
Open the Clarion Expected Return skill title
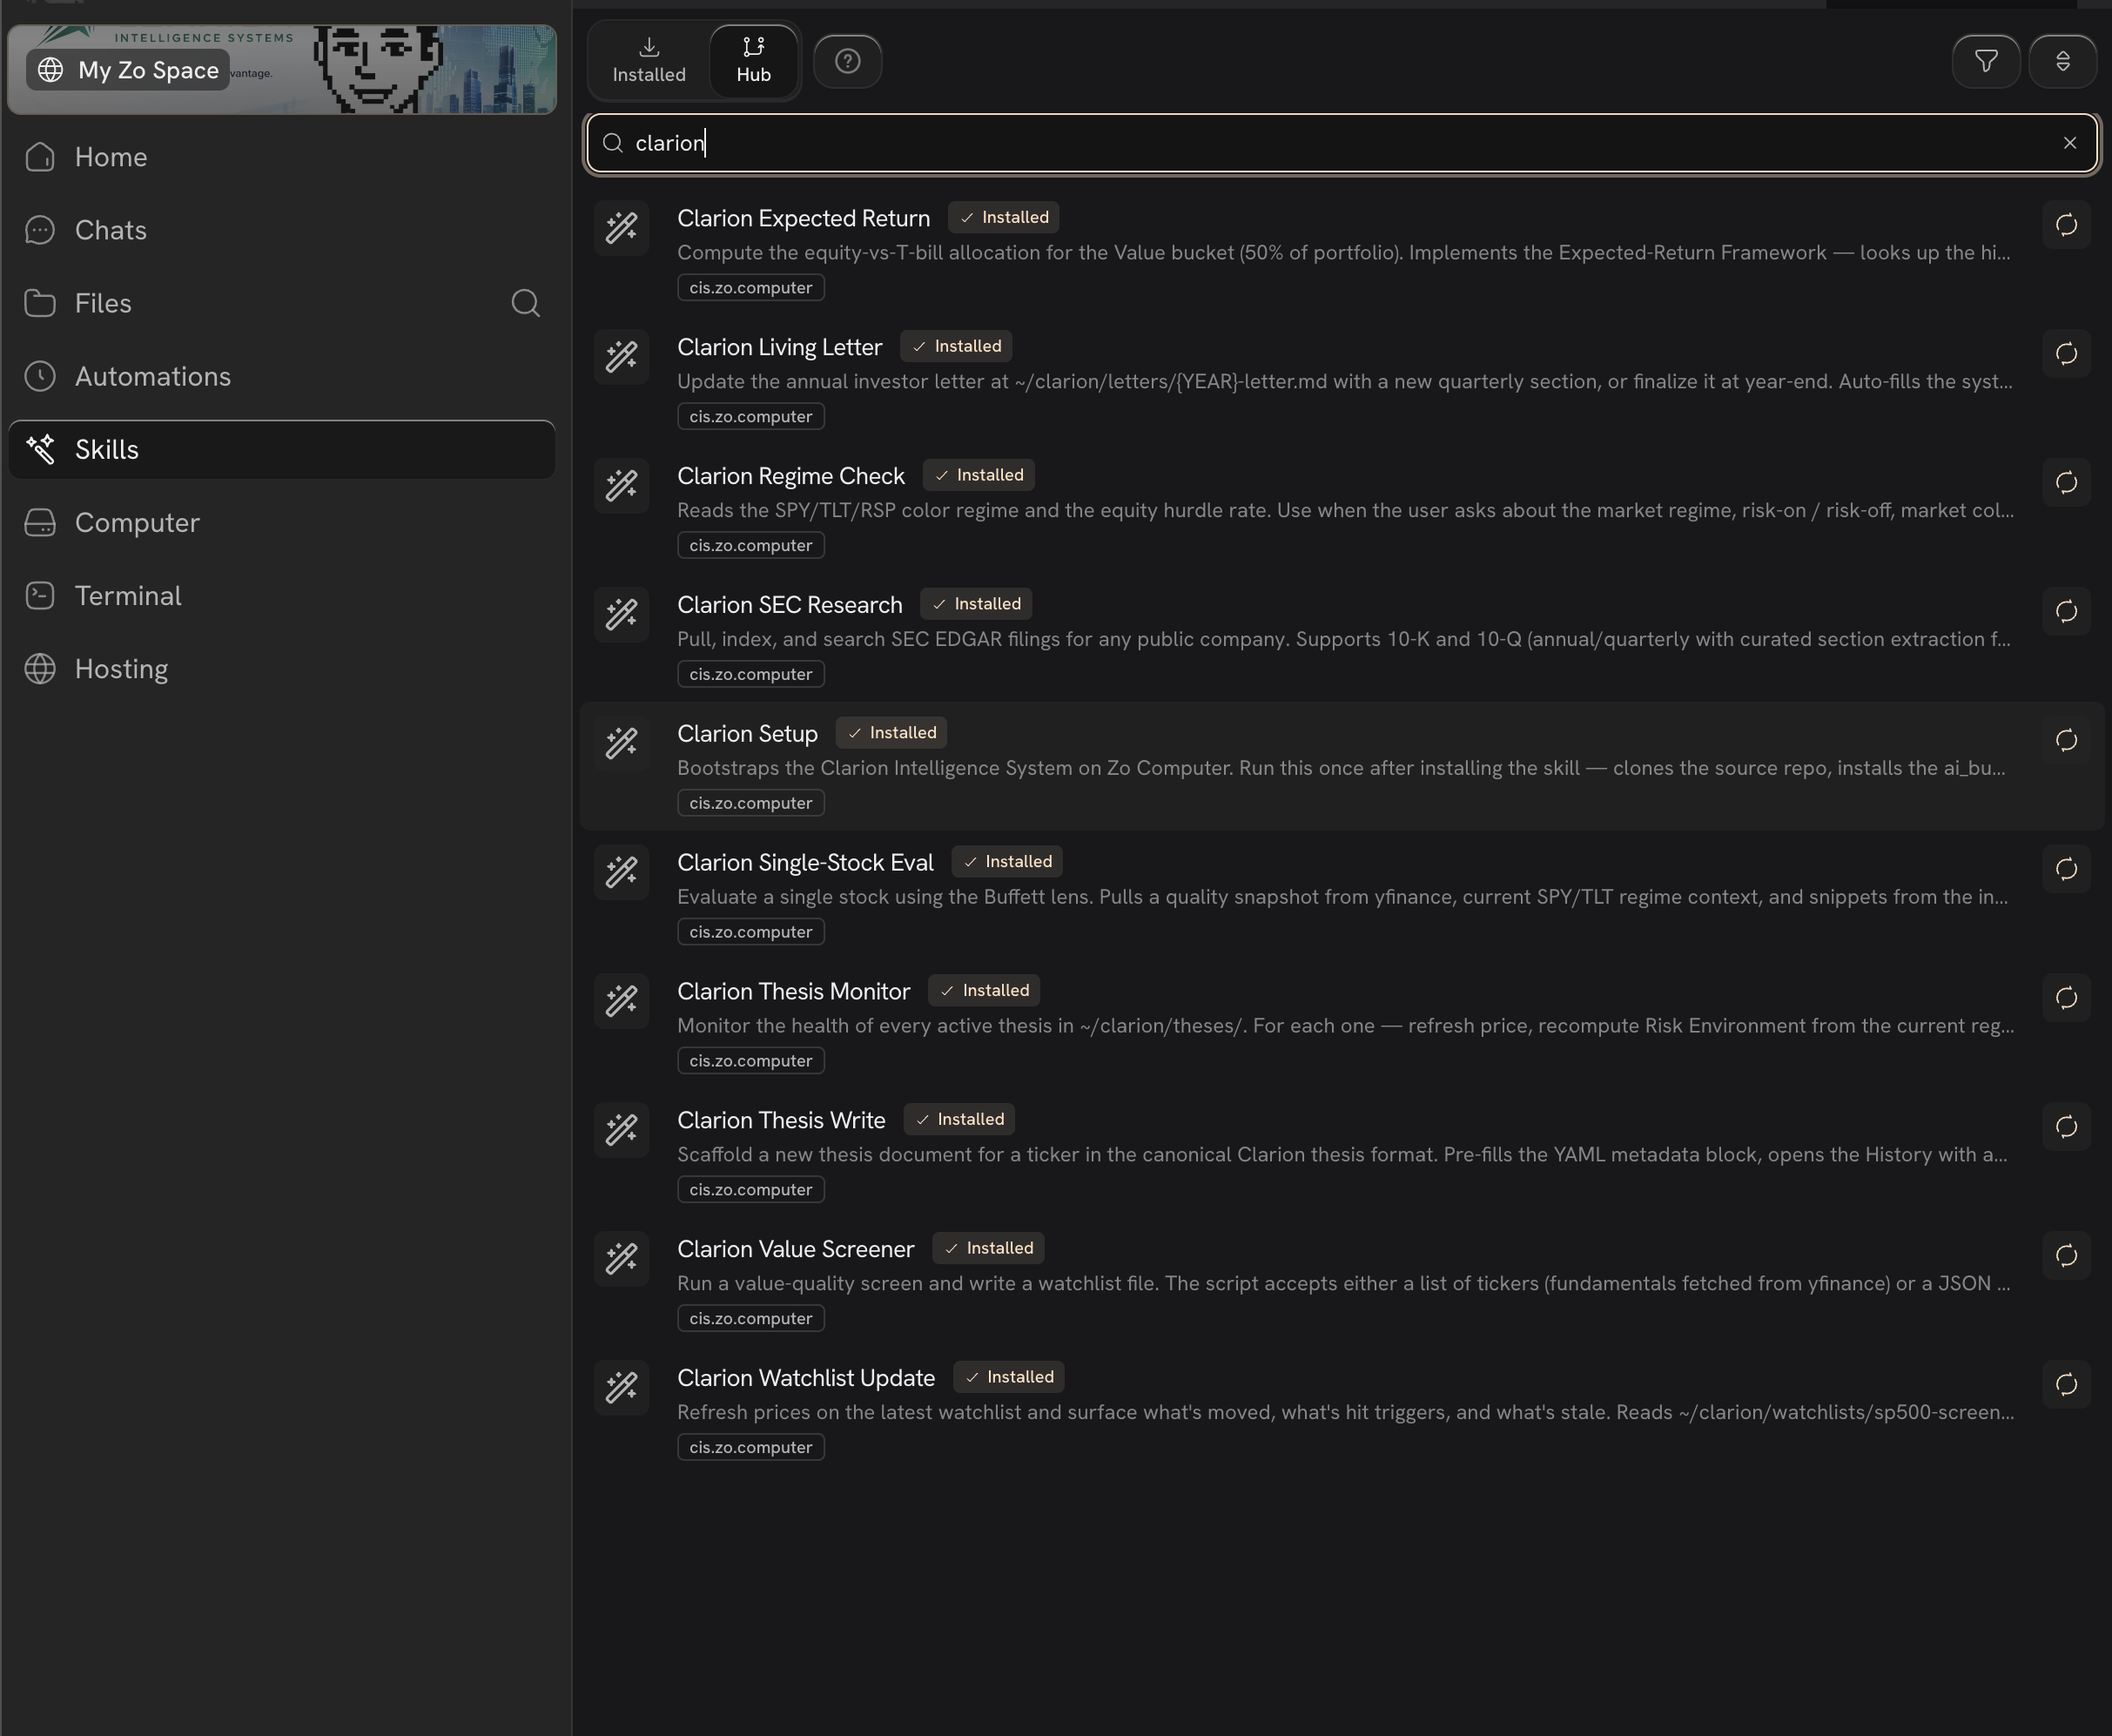coord(803,218)
